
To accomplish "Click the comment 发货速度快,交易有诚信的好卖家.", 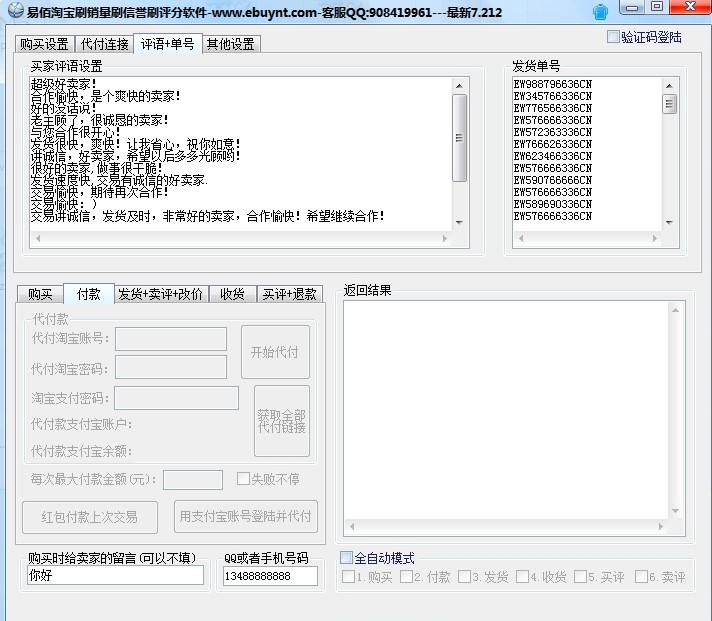I will coord(119,180).
